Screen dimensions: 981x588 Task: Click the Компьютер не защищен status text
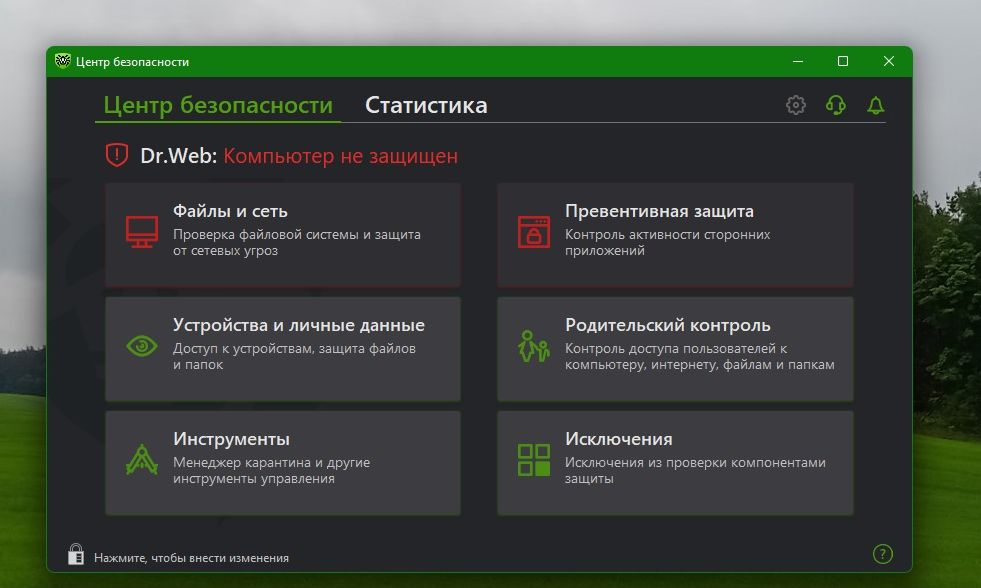[x=340, y=156]
